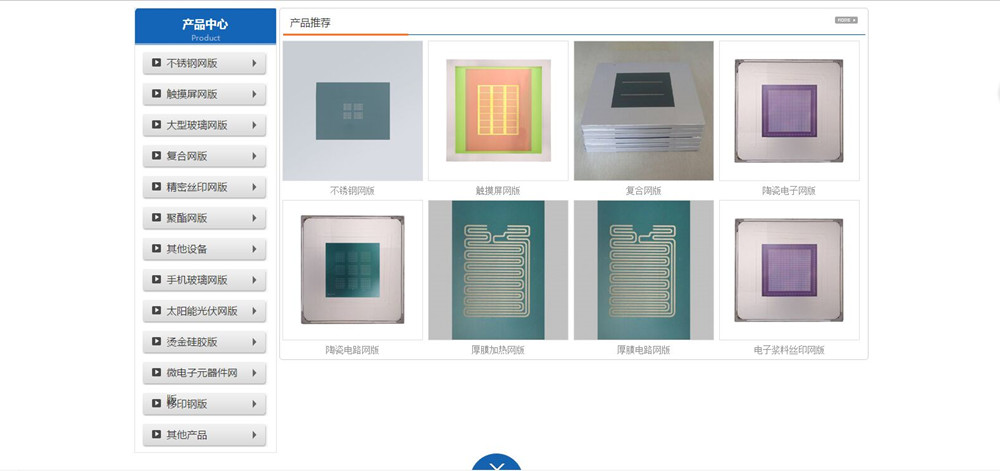The image size is (1000, 471).
Task: Expand the arrow on 太阳能光伏网版
Action: (254, 310)
